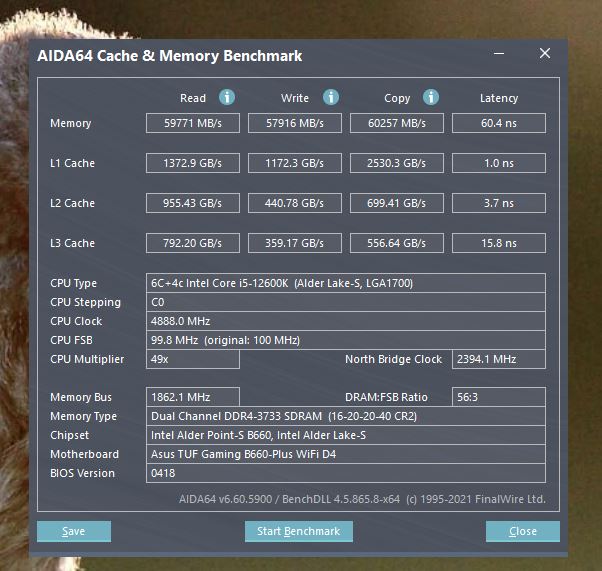The image size is (602, 571).
Task: Click the Memory Bus label
Action: [x=81, y=397]
